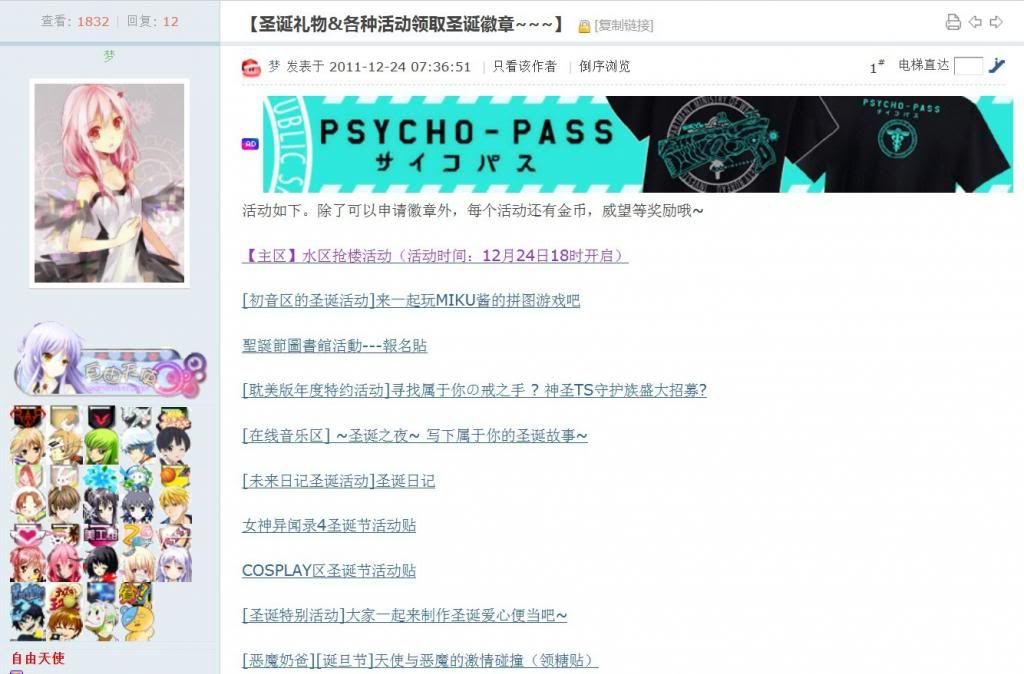Open the 未来日记圣诞活动 diary link
This screenshot has height=674, width=1024.
click(x=338, y=481)
